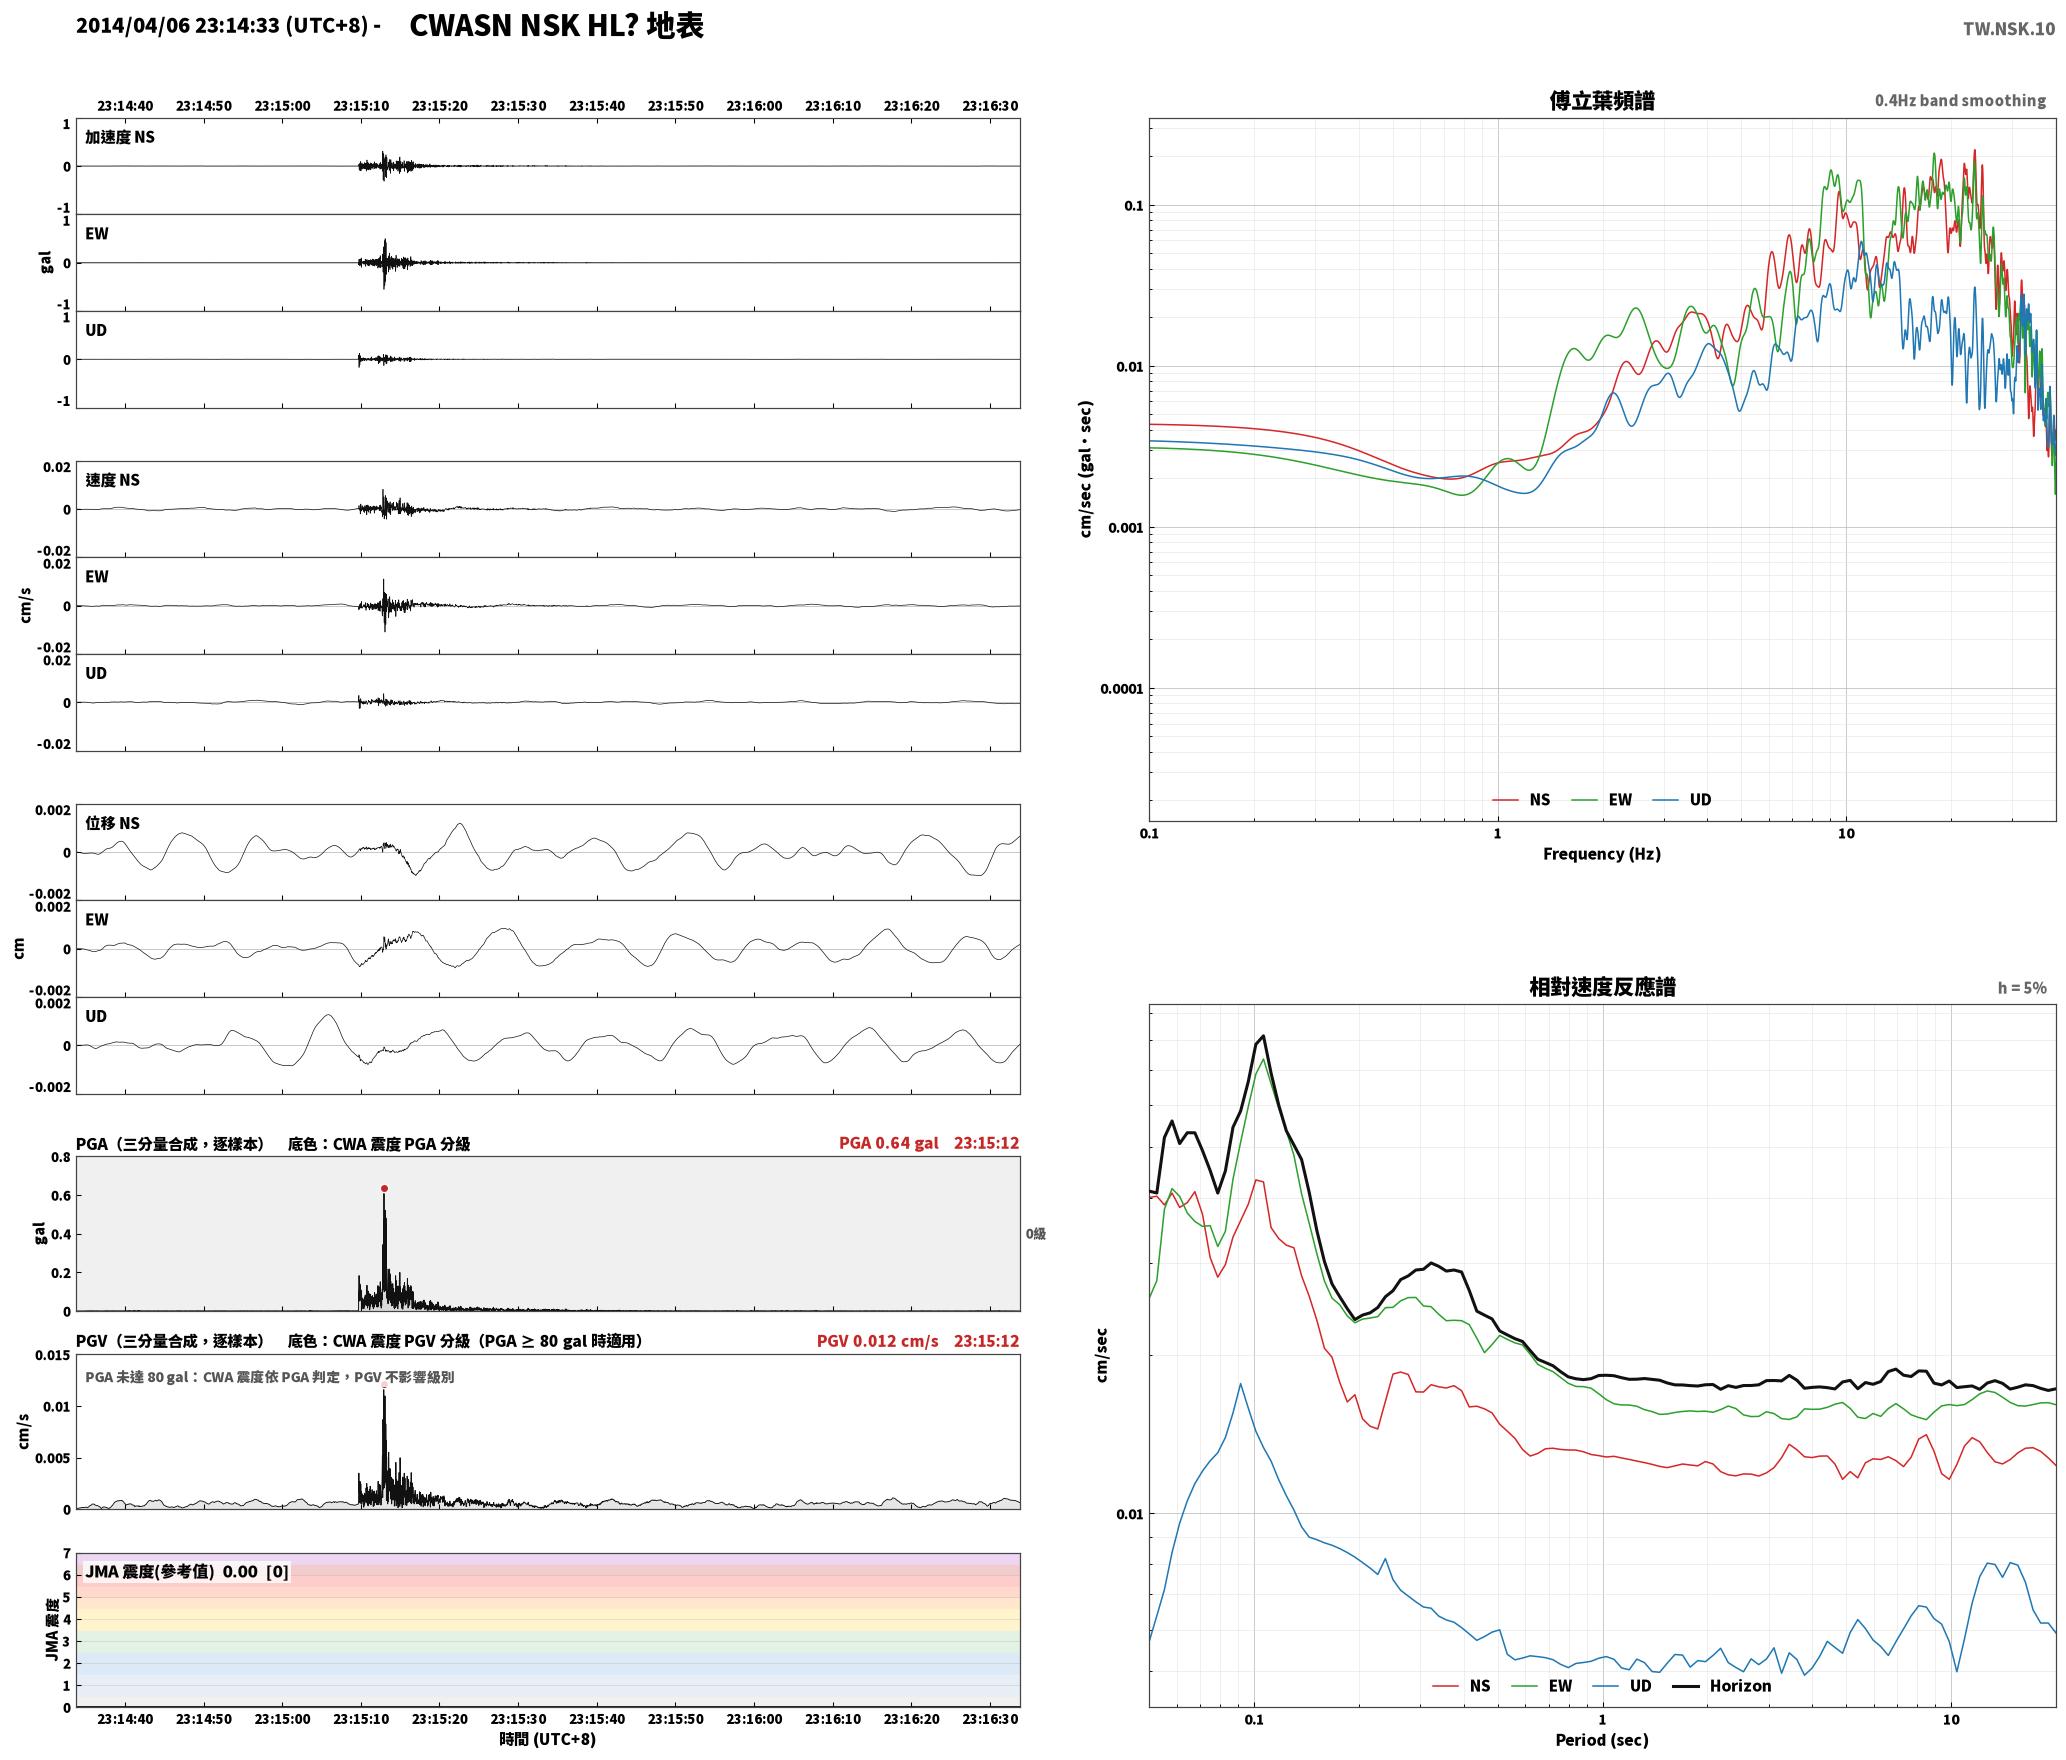Click the red PGA peak marker dot

384,1189
